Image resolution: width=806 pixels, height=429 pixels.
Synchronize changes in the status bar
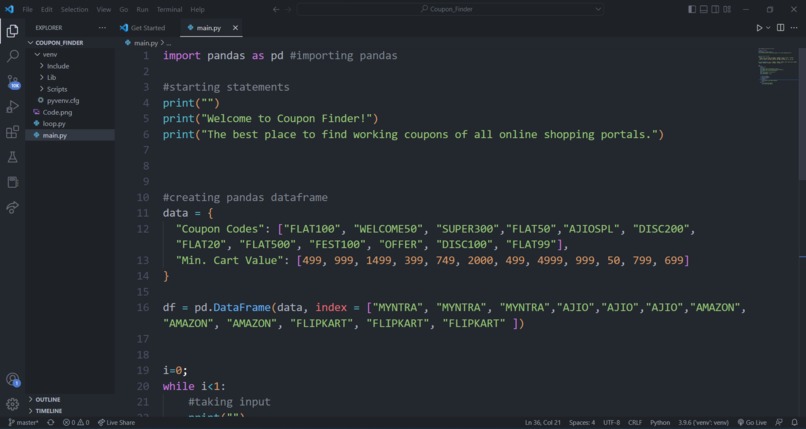pyautogui.click(x=50, y=422)
